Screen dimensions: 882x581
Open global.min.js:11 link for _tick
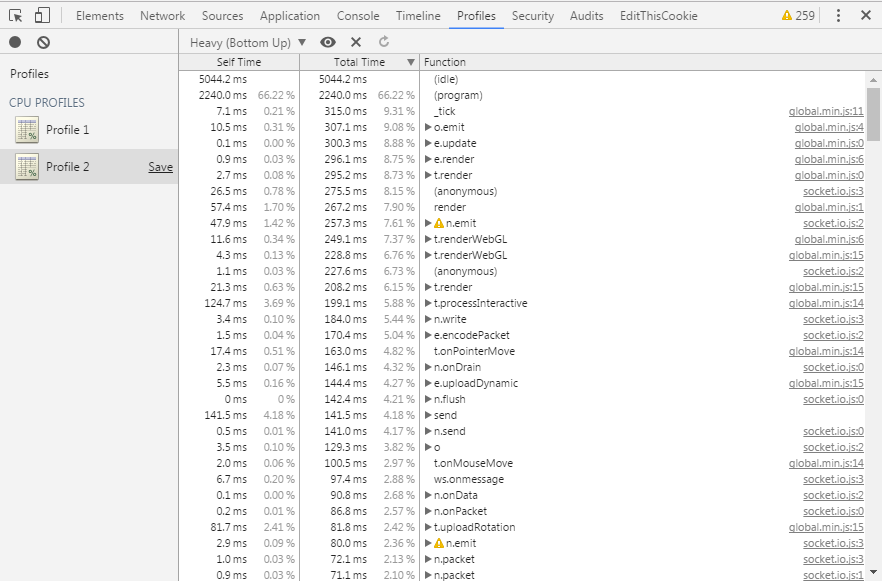(x=825, y=112)
